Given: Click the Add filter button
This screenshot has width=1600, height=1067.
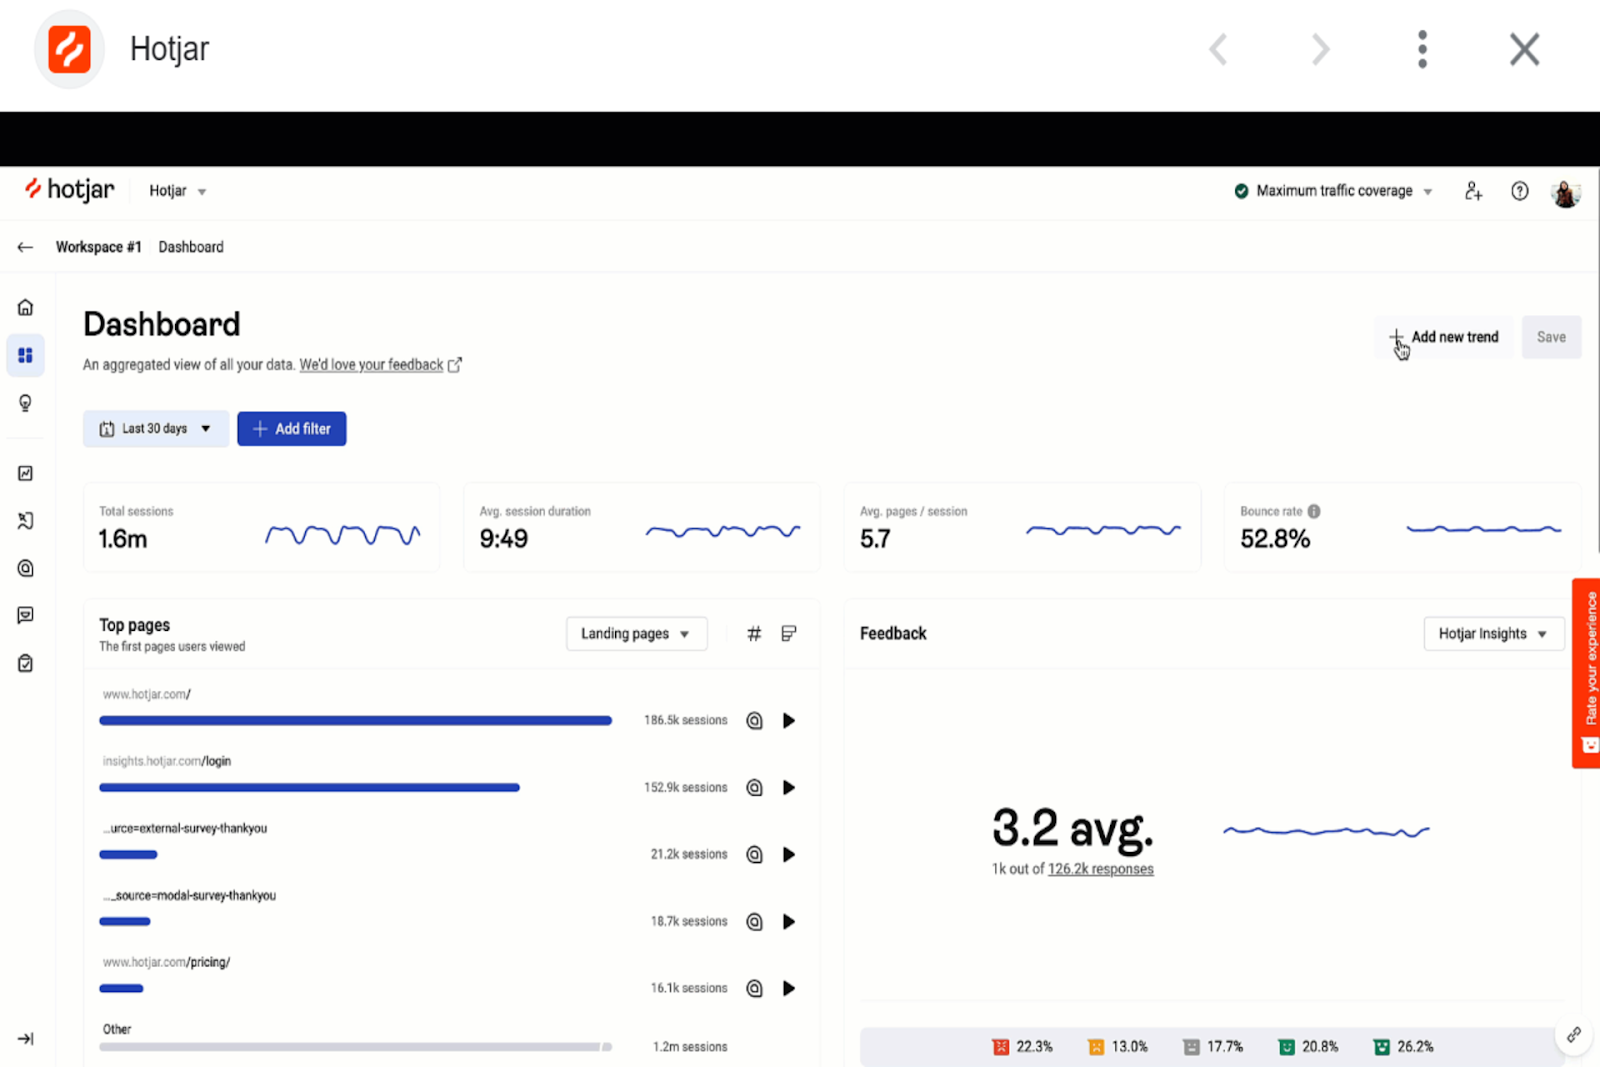Looking at the screenshot, I should pos(292,429).
